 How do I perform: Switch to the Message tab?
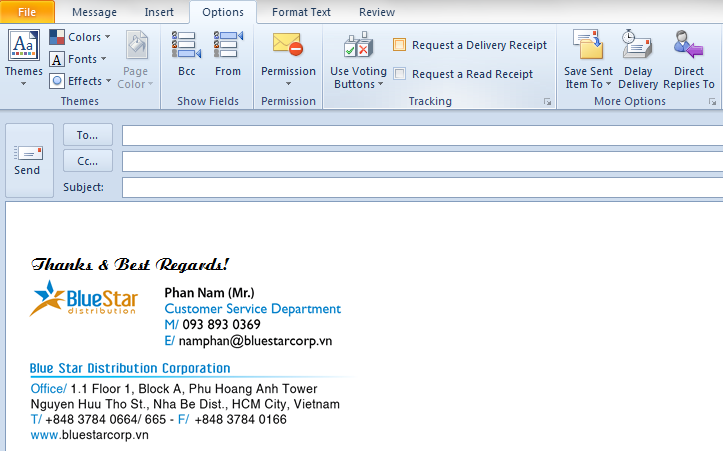[94, 12]
